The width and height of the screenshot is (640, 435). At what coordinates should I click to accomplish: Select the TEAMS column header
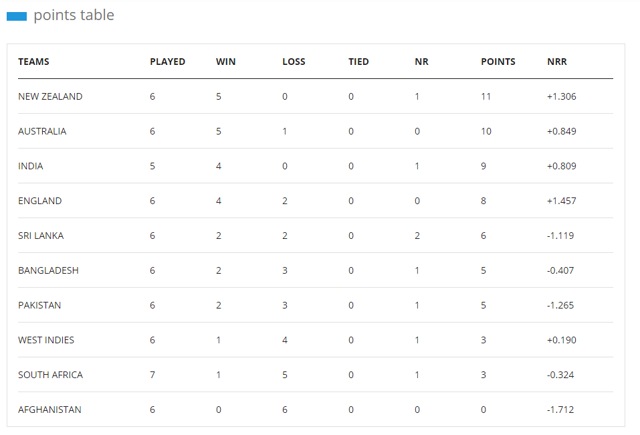33,62
